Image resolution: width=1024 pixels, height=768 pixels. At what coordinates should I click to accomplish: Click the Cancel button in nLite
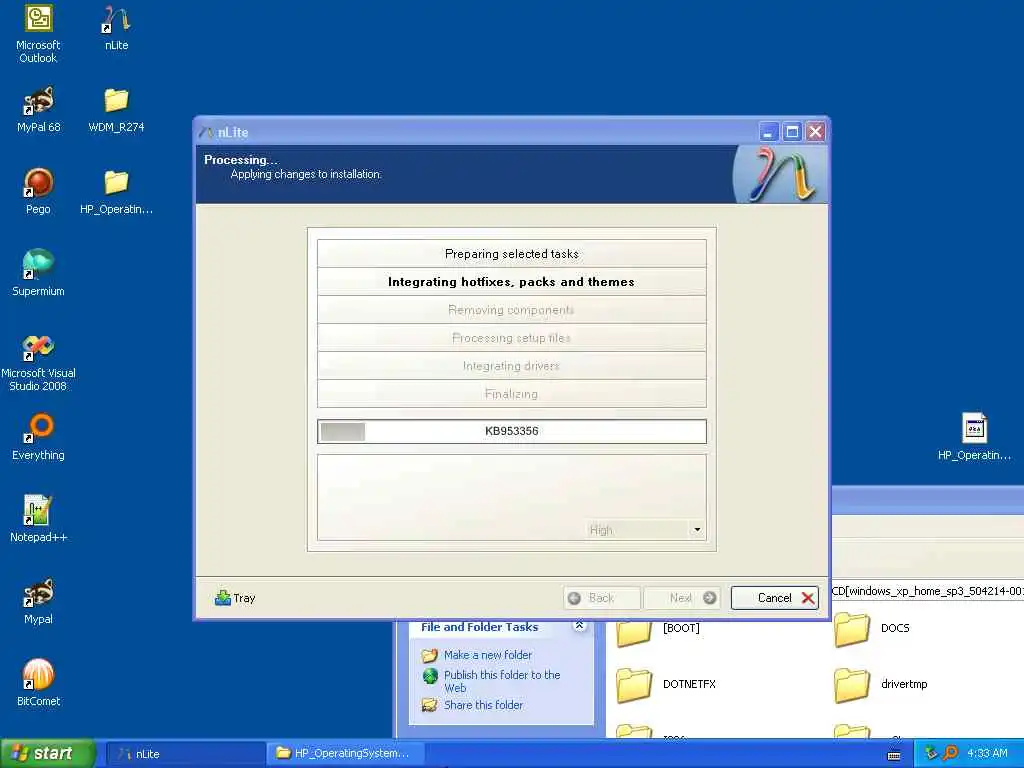[775, 598]
